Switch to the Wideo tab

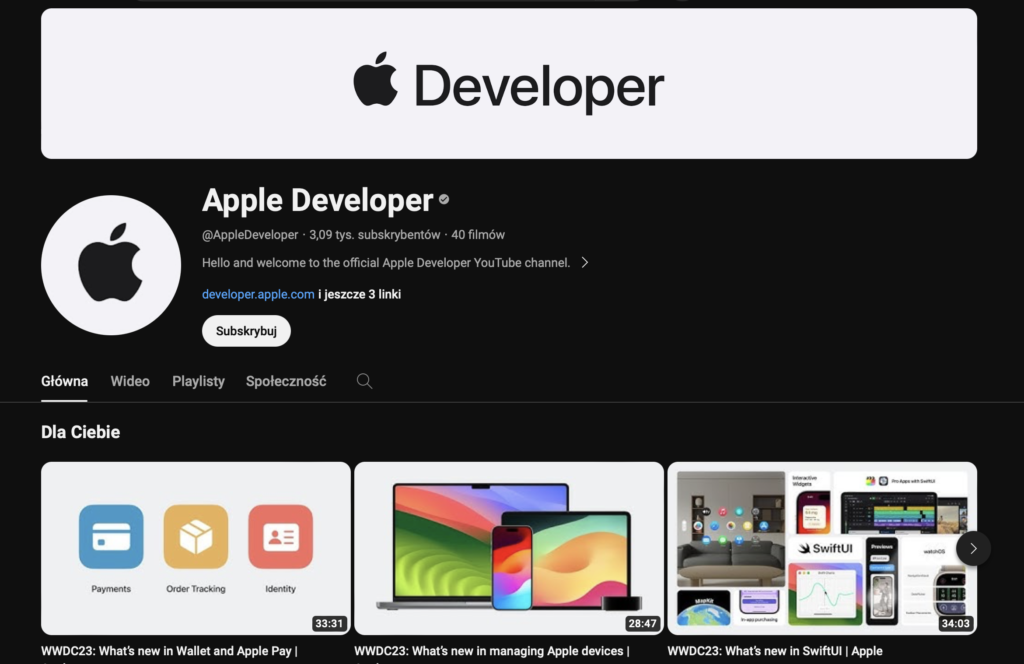[130, 381]
